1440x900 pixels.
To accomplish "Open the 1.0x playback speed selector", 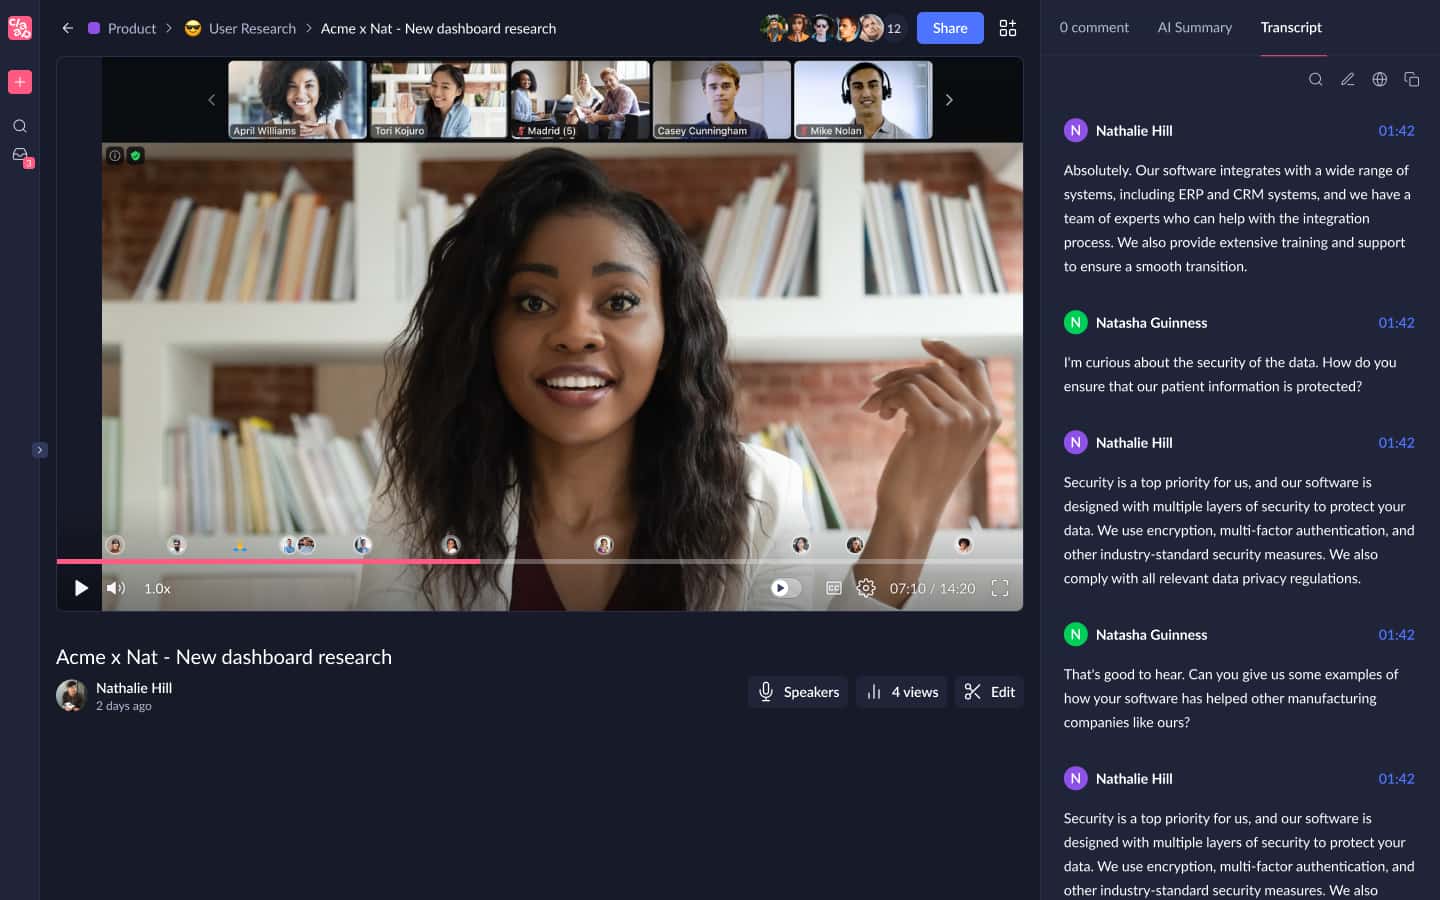I will point(157,588).
